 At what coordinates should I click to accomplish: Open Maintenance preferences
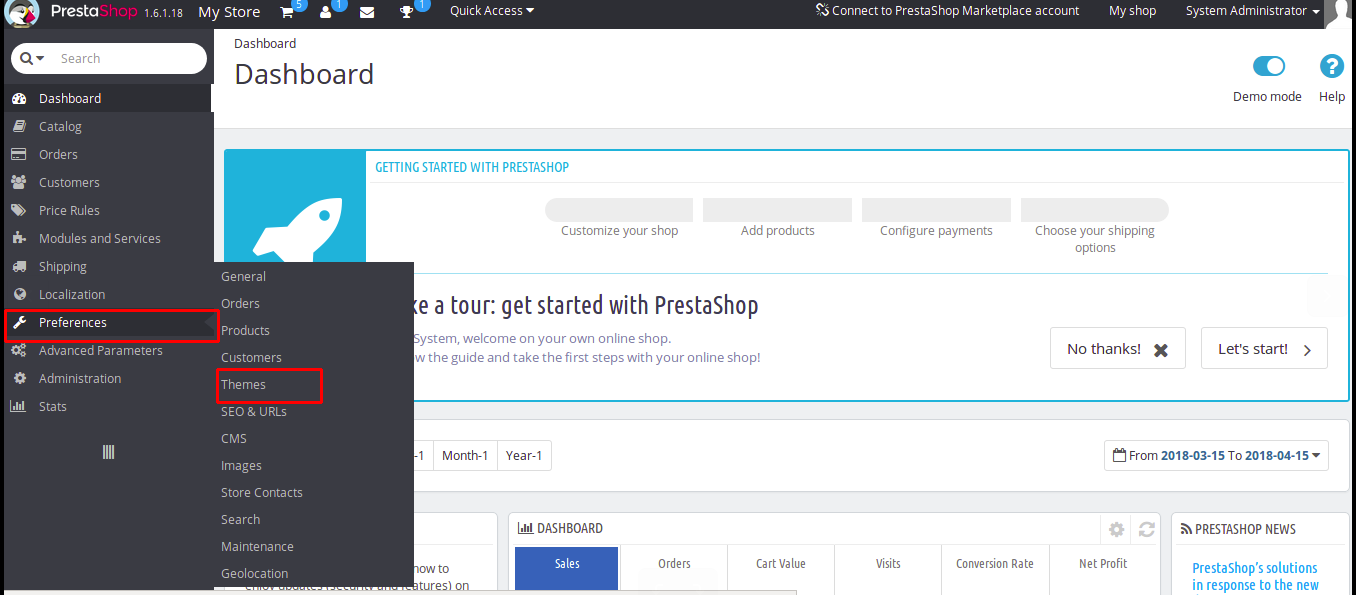[257, 546]
